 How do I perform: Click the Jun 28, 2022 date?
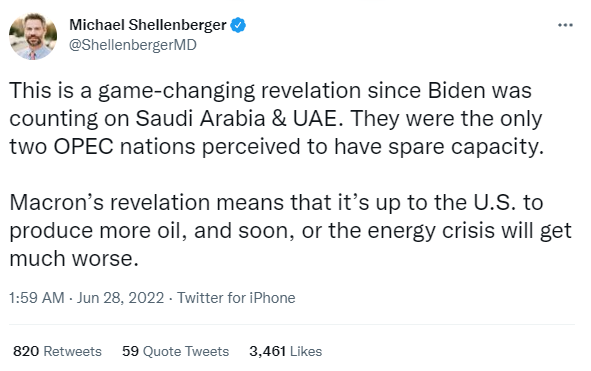pyautogui.click(x=121, y=298)
